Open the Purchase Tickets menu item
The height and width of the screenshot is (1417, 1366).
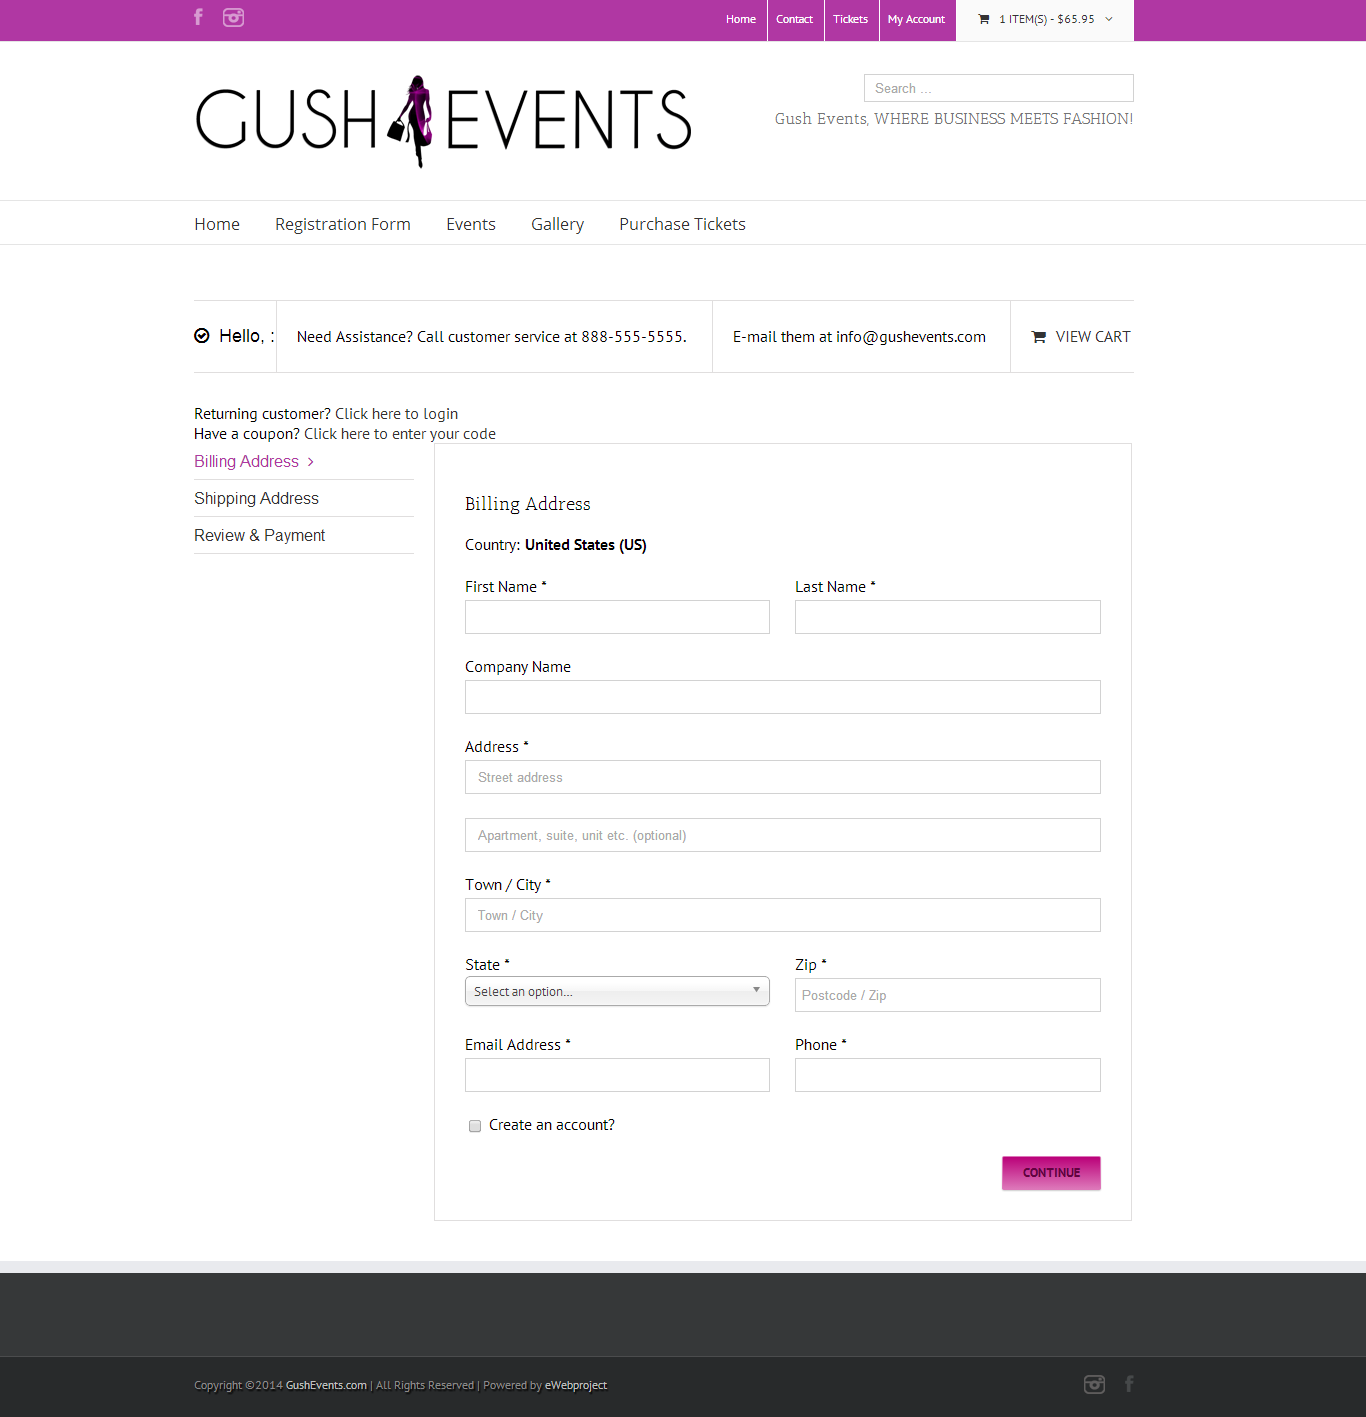point(682,224)
